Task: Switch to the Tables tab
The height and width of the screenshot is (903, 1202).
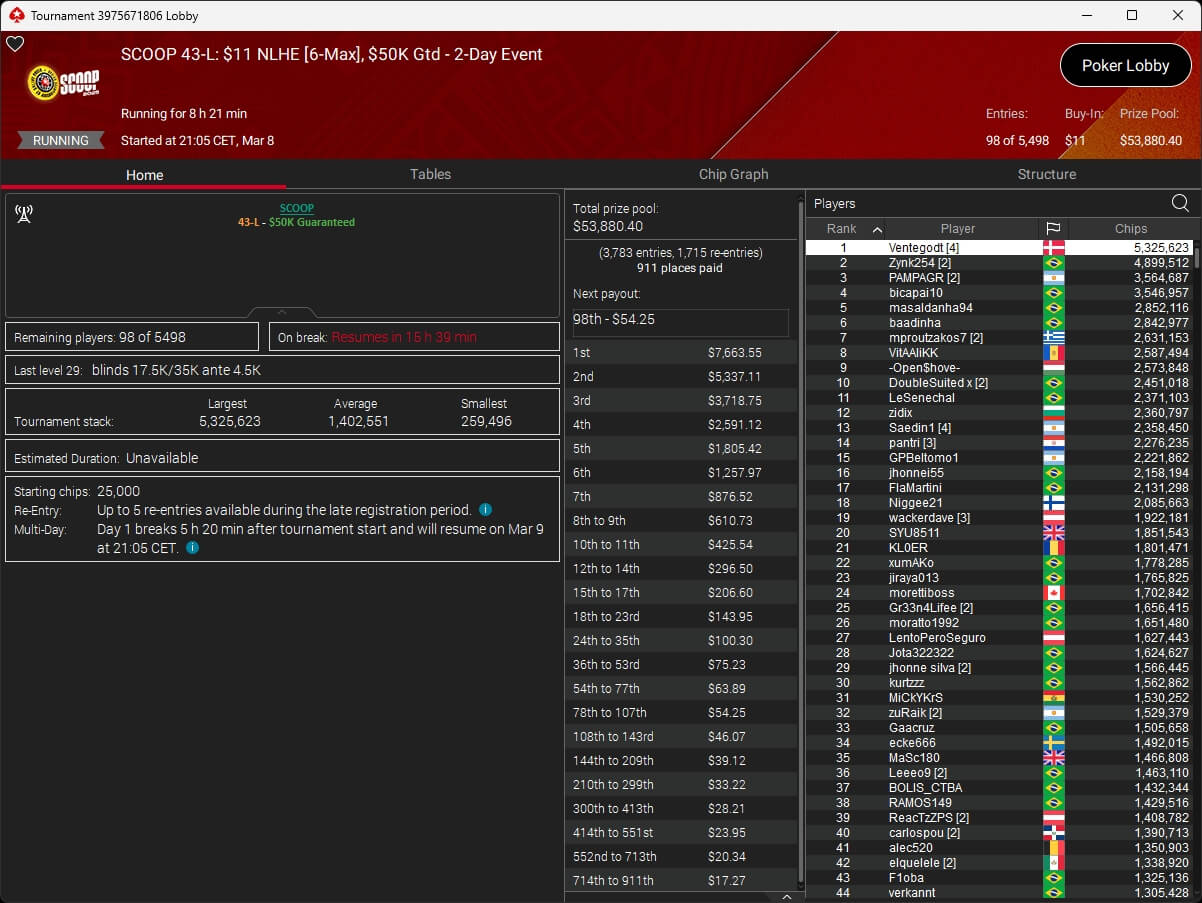Action: click(430, 174)
